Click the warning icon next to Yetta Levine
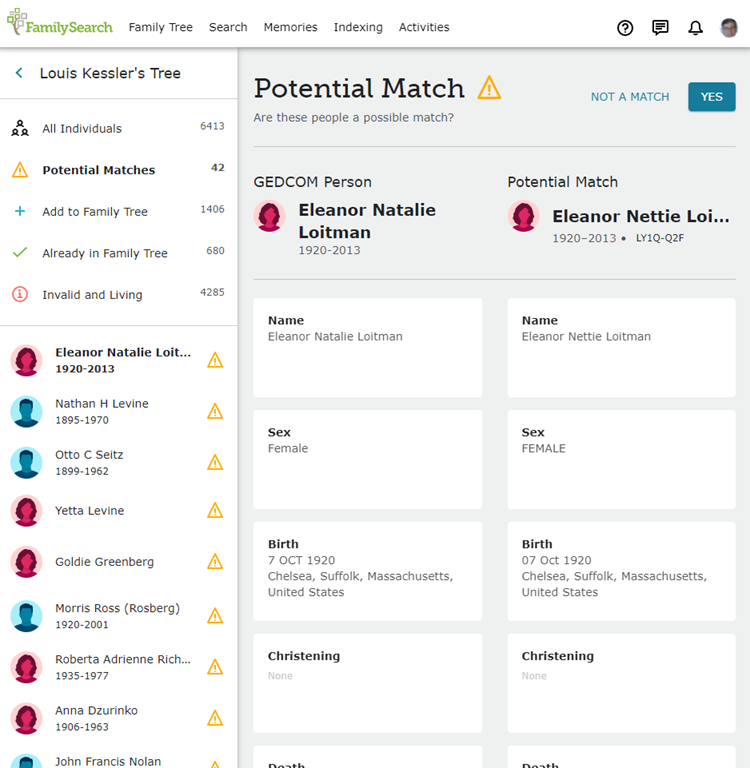This screenshot has width=750, height=768. click(215, 510)
